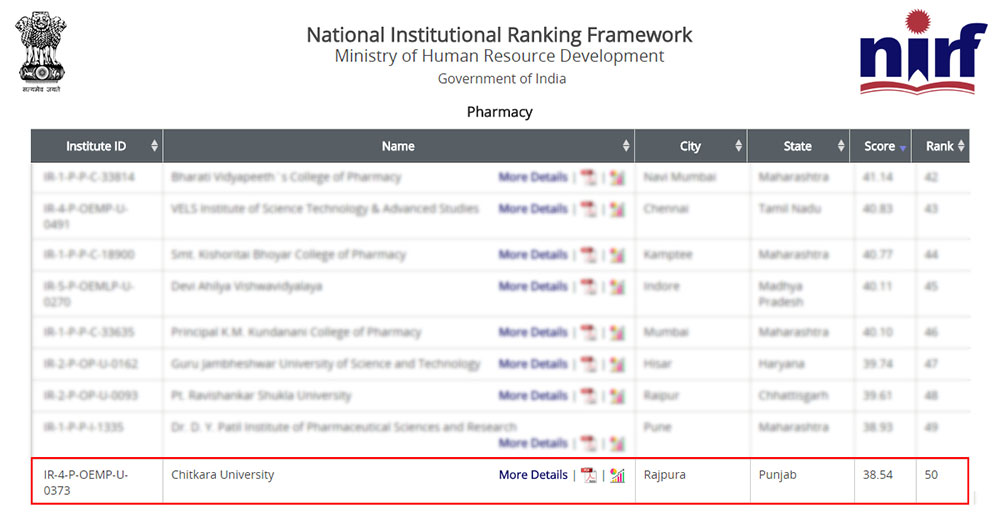The image size is (1000, 523).
Task: Click the chart icon for D. Y. Patil Institute
Action: (617, 443)
